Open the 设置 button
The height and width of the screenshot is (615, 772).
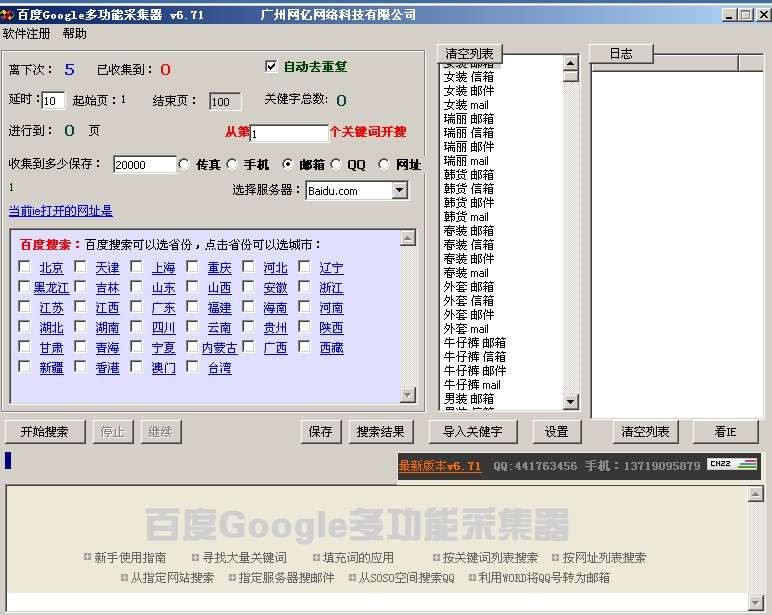(557, 432)
